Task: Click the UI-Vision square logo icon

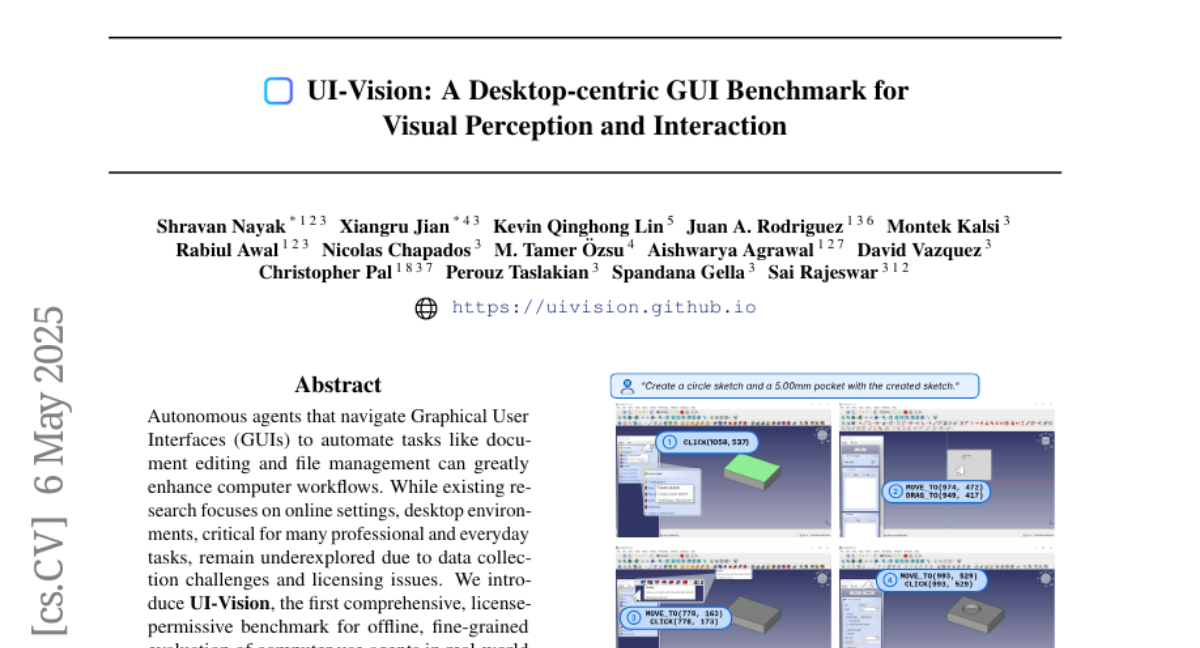Action: [x=278, y=91]
